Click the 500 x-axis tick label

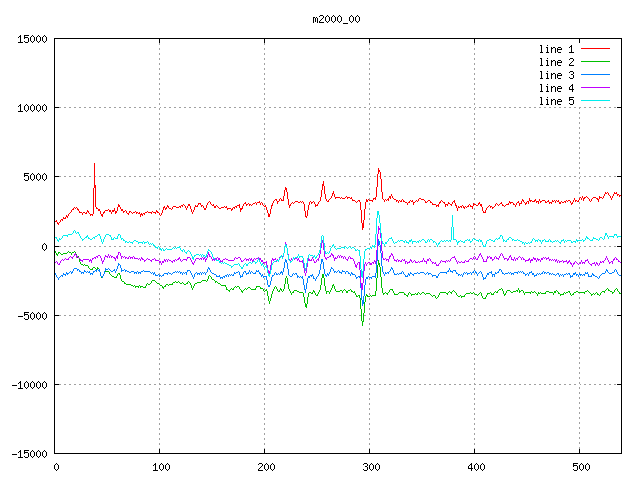(x=580, y=467)
